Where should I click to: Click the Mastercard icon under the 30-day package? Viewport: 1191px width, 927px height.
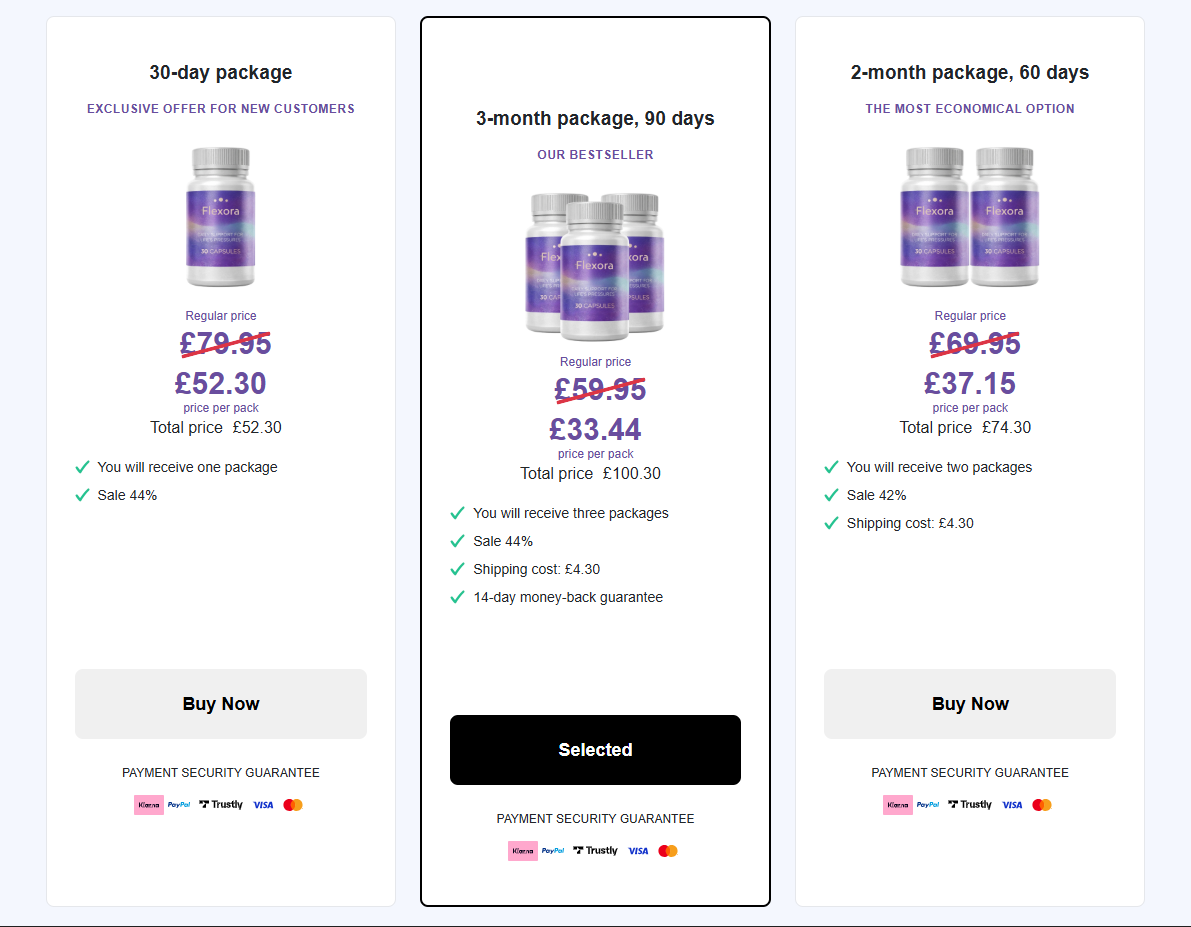tap(293, 804)
